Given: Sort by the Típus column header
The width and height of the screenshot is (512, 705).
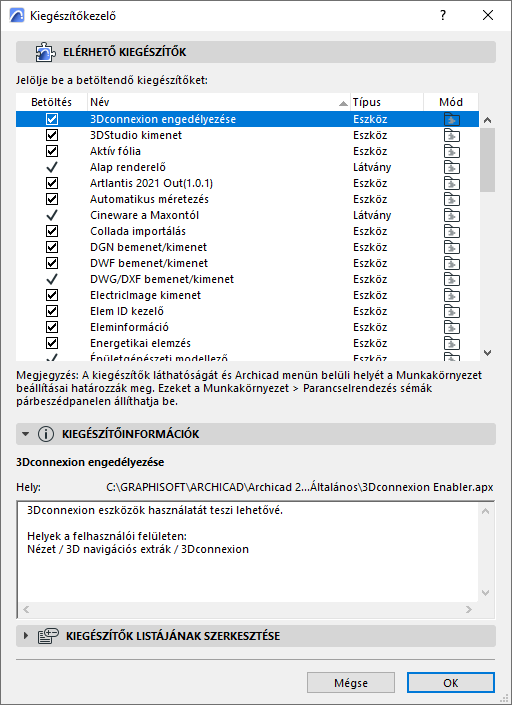Looking at the screenshot, I should coord(387,103).
